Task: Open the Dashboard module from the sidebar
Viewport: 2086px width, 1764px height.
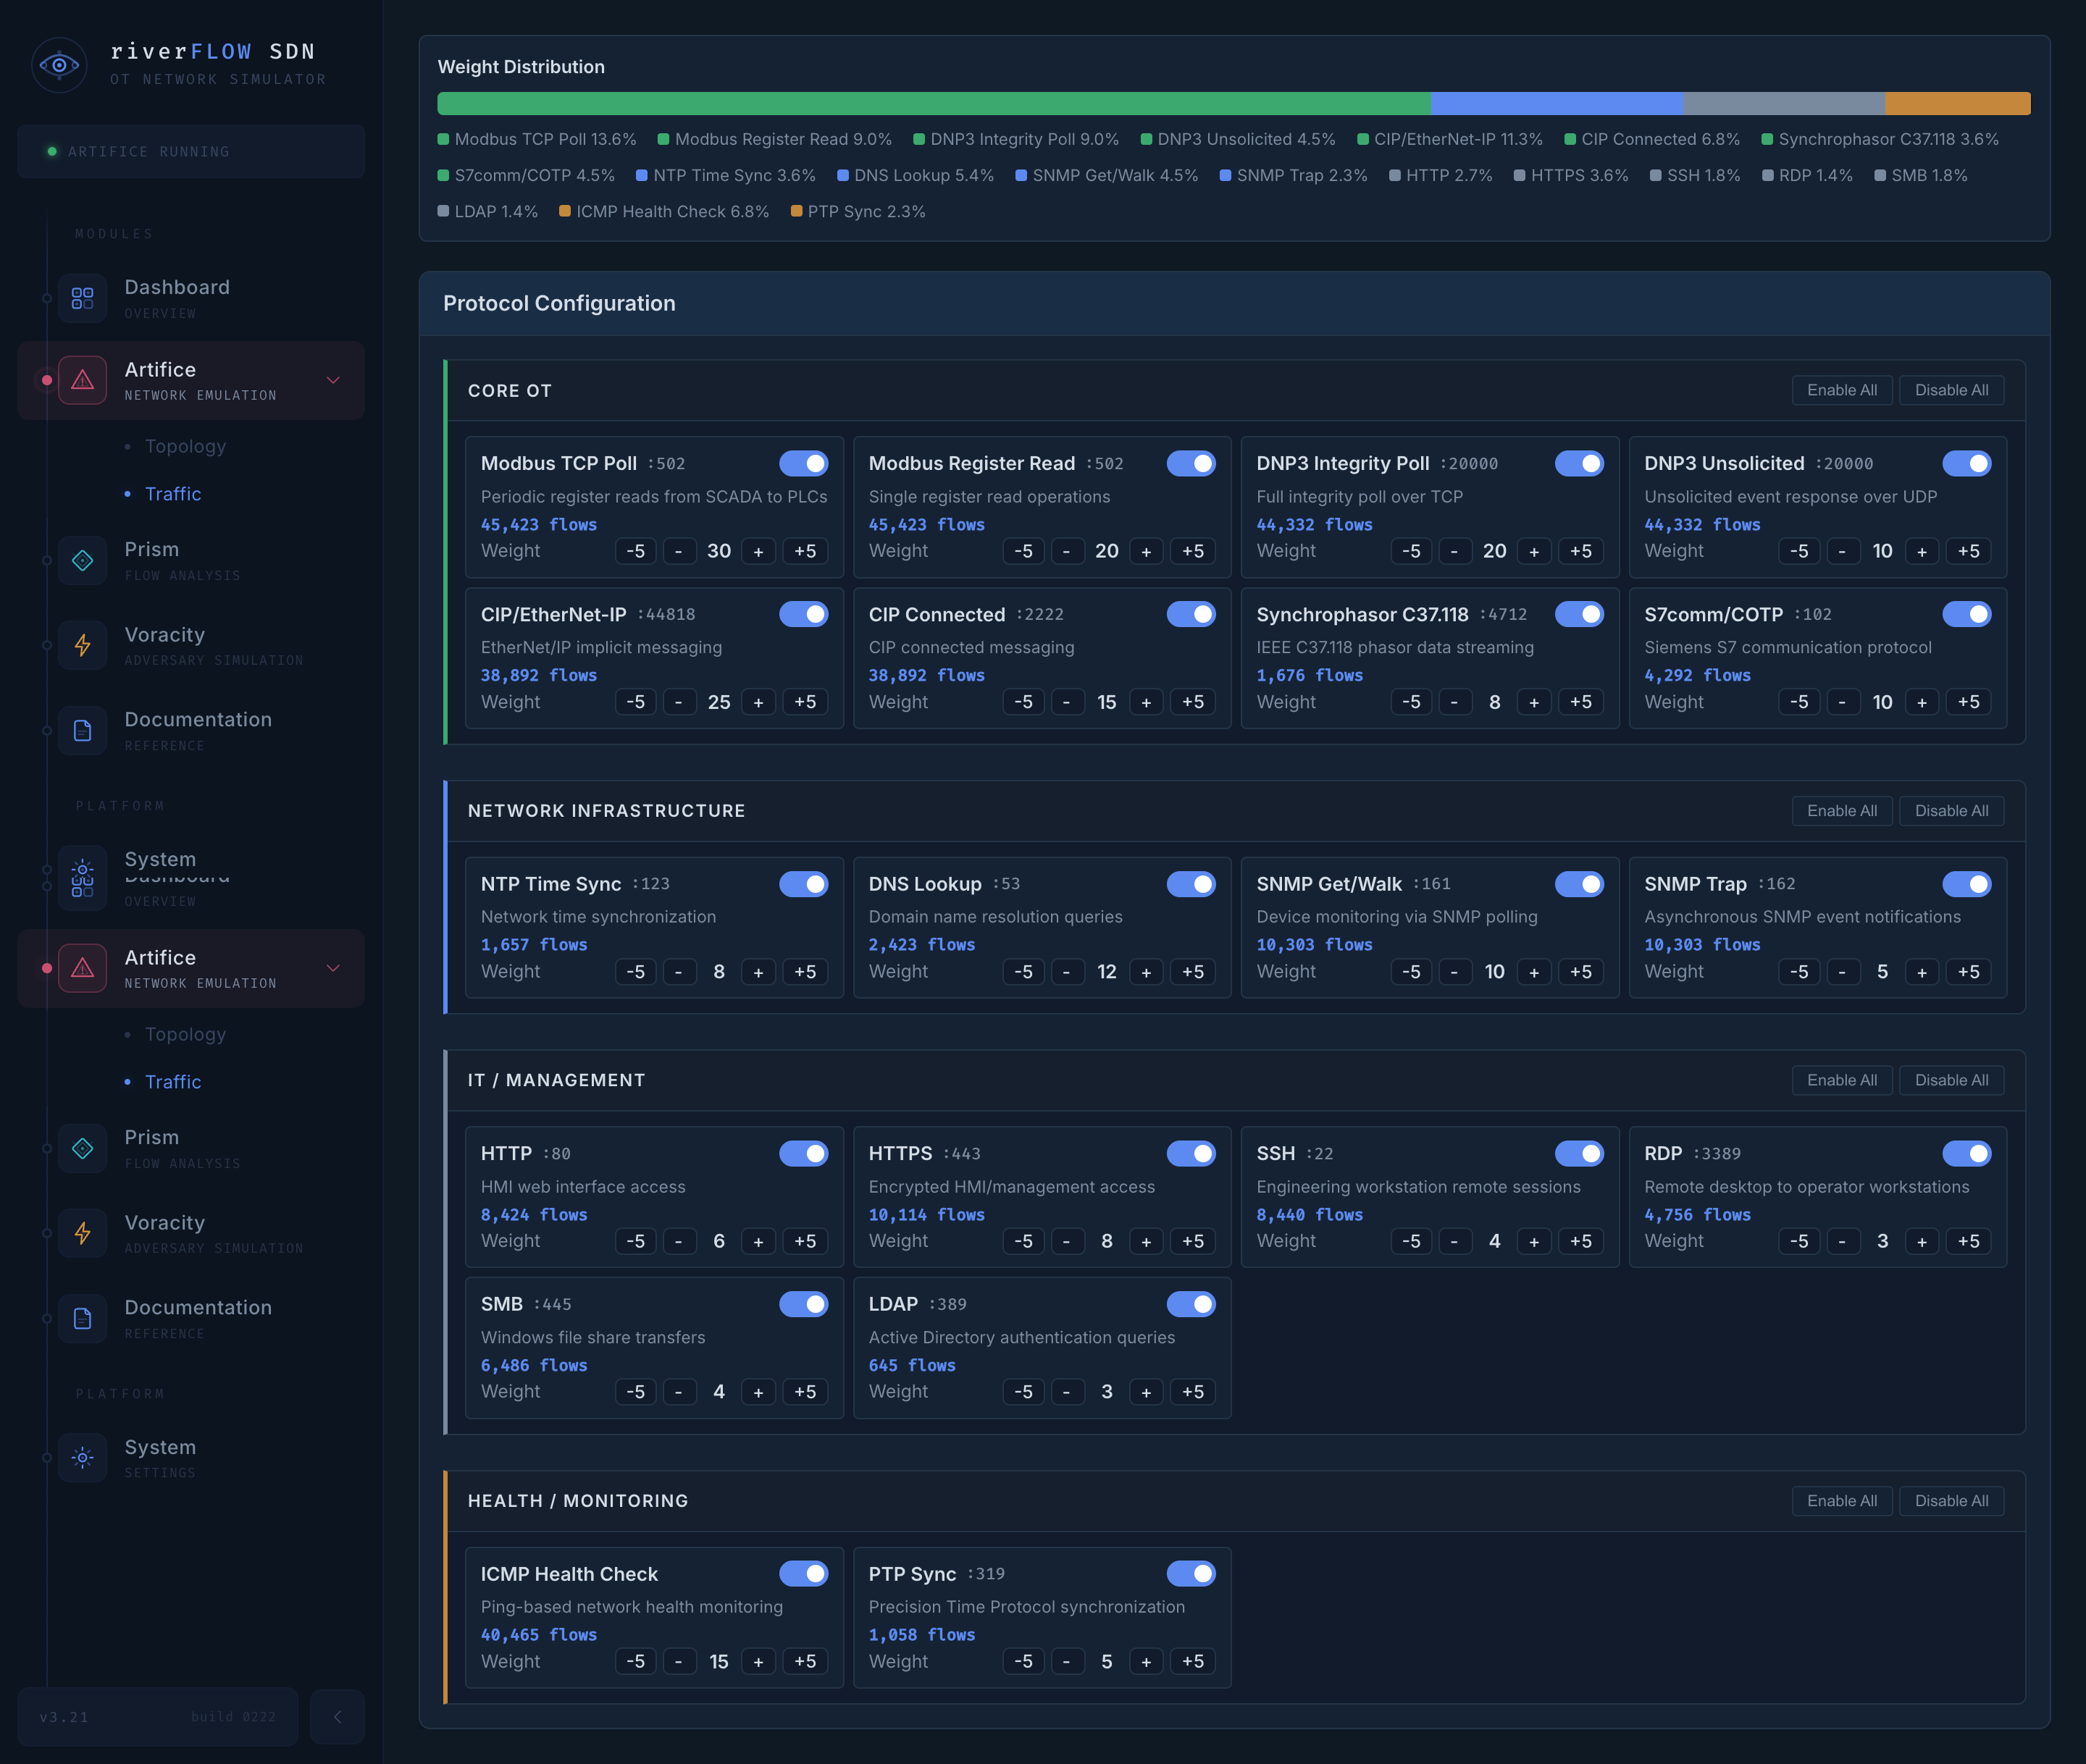Action: [x=176, y=297]
